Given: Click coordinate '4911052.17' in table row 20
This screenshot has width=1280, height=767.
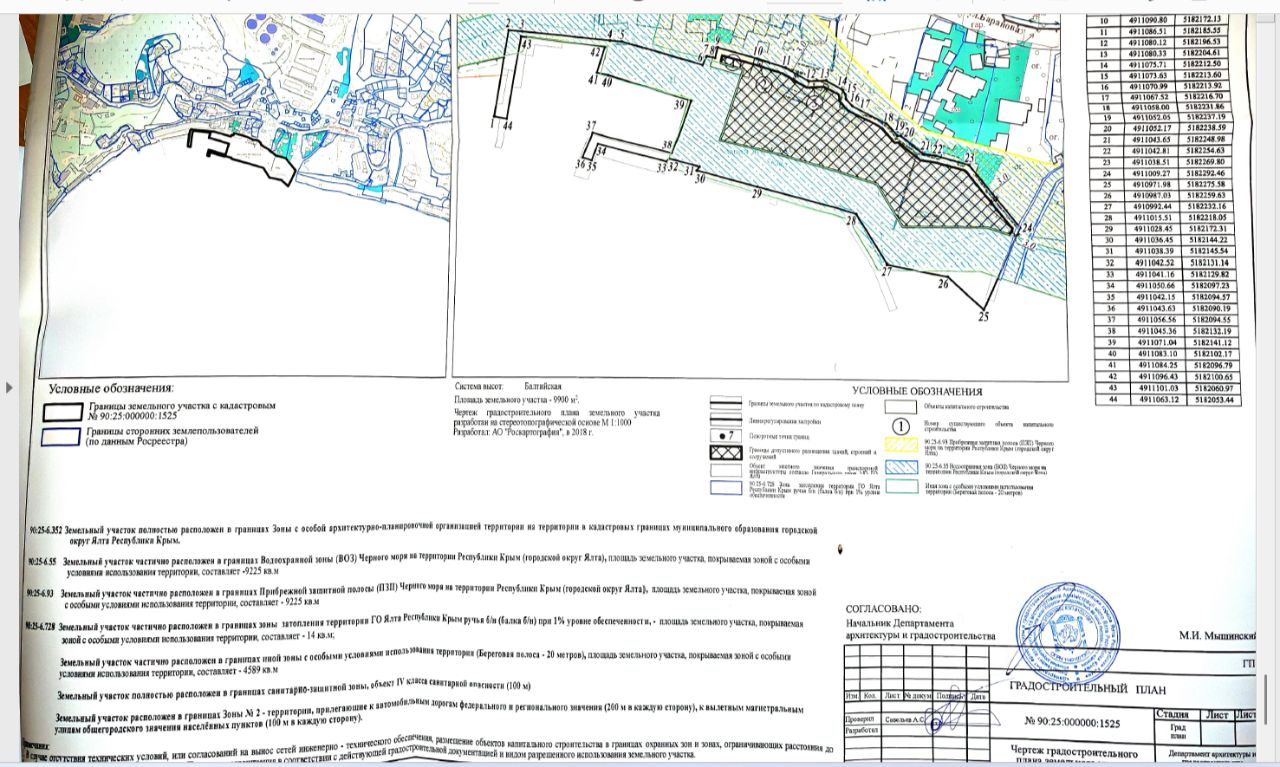Looking at the screenshot, I should point(1151,129).
